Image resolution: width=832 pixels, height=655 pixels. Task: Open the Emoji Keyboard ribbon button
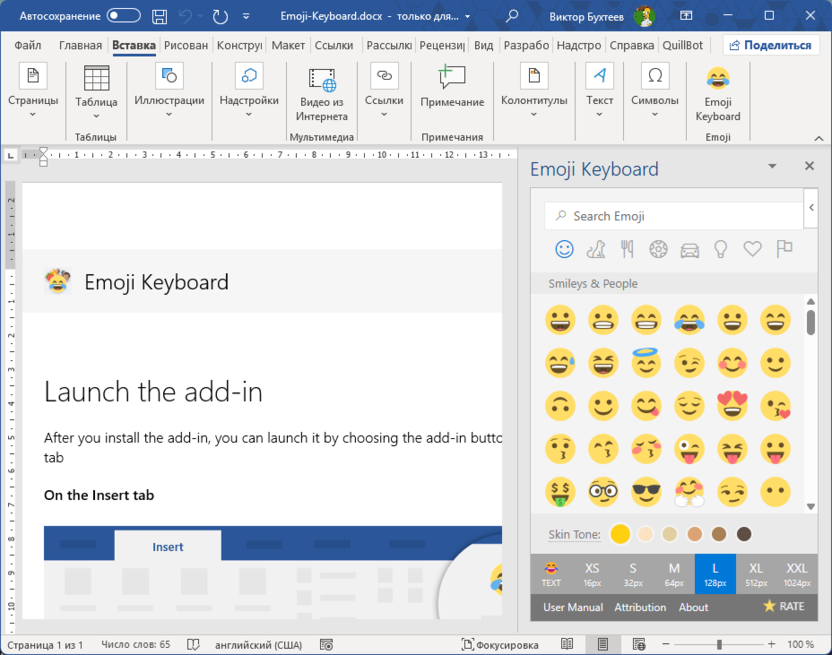(x=717, y=94)
